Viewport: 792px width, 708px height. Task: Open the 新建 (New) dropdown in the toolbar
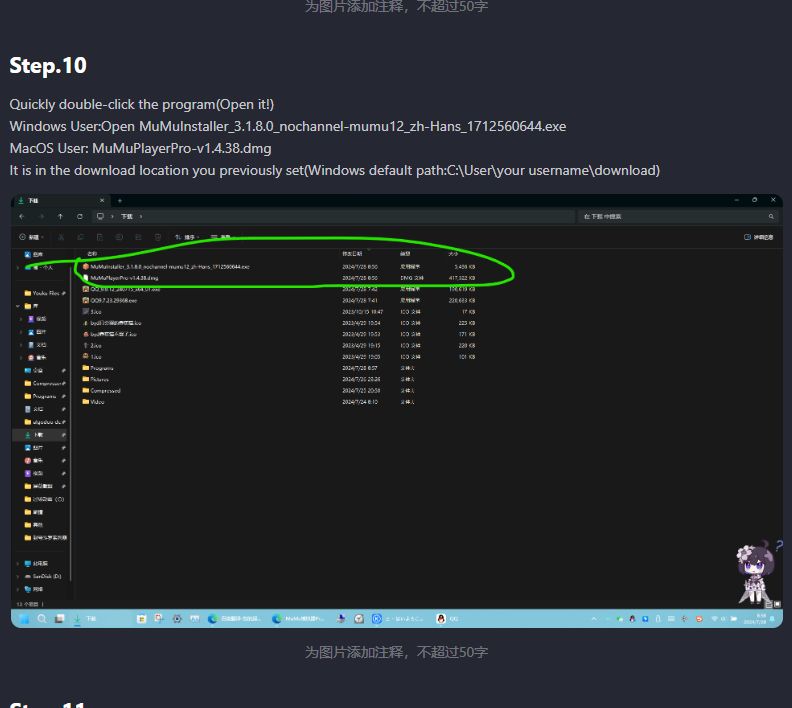coord(31,237)
